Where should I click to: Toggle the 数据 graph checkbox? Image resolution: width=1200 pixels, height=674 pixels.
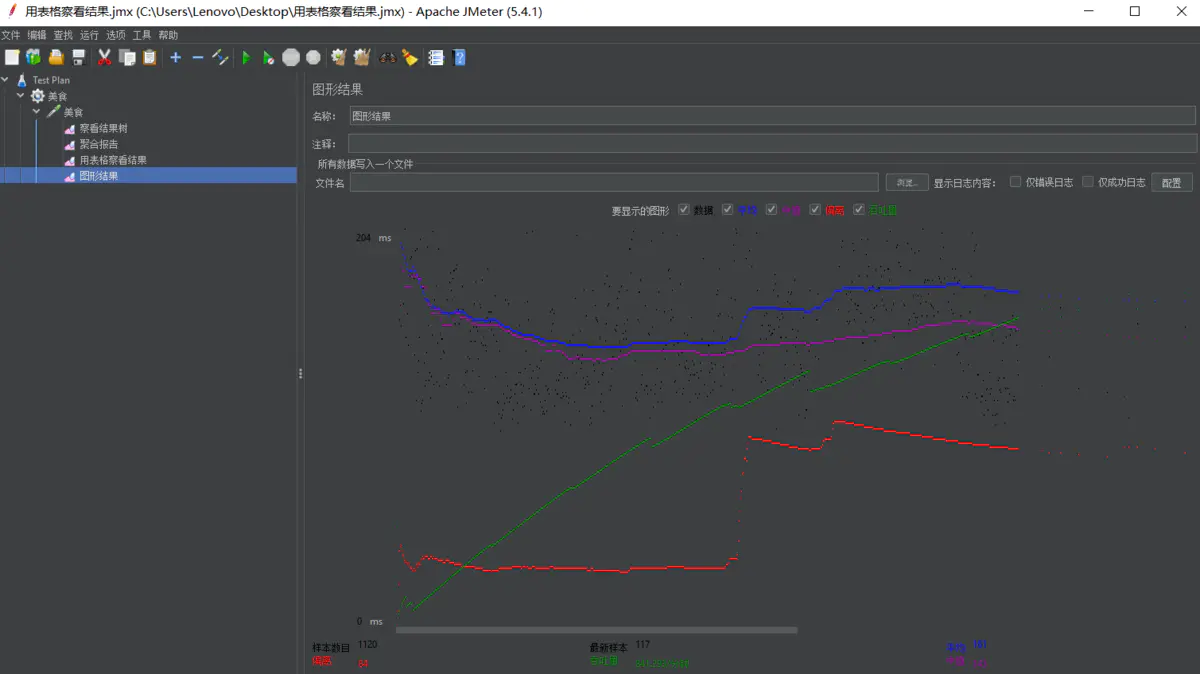(684, 210)
